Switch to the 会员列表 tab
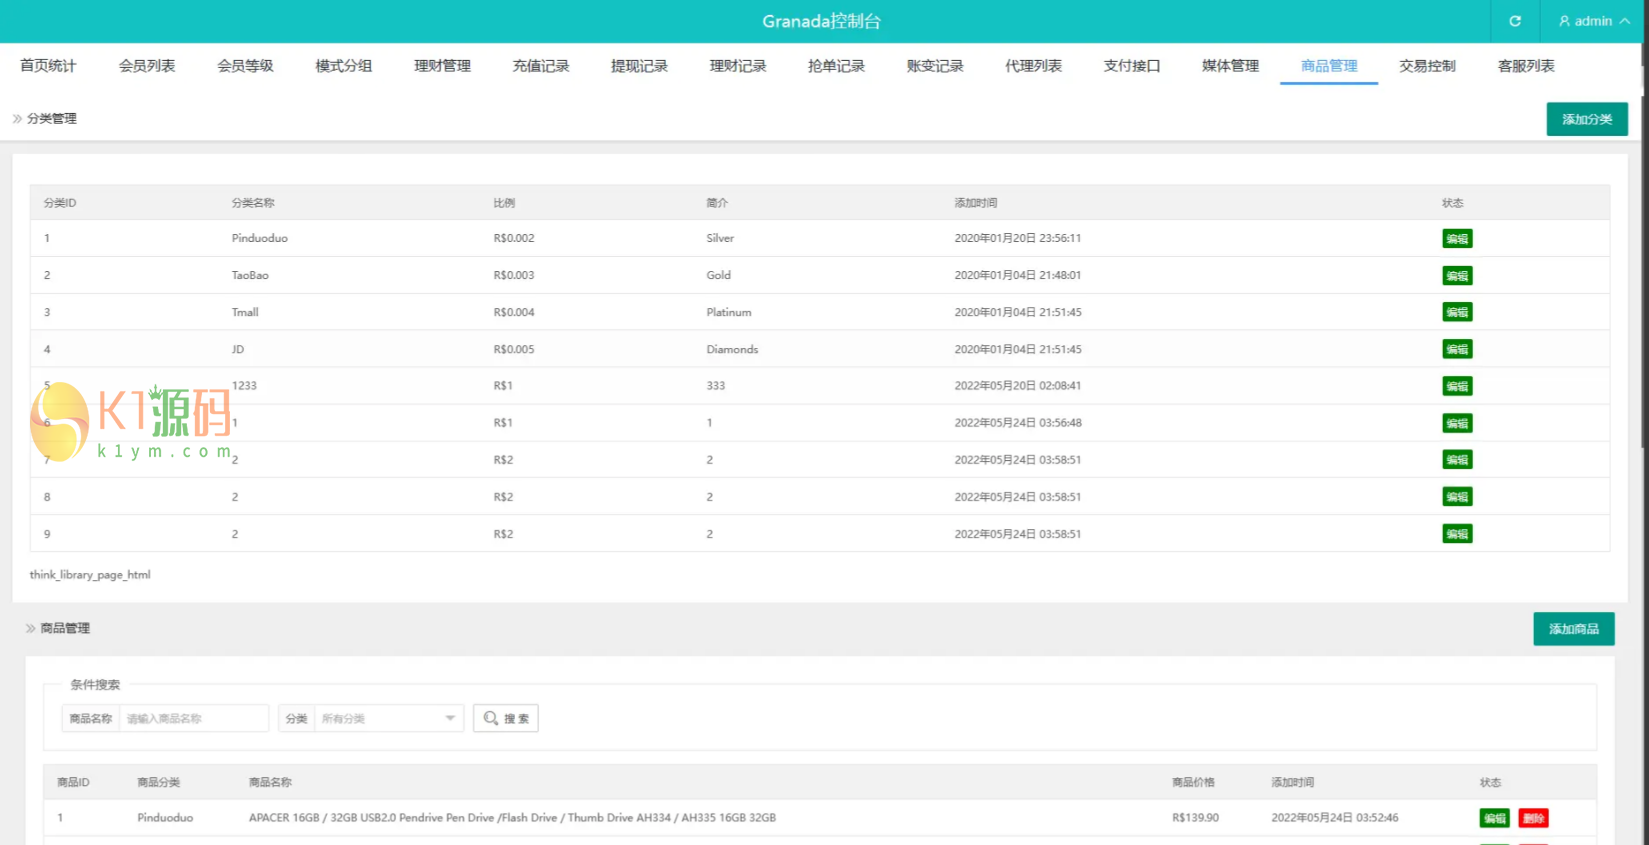The height and width of the screenshot is (845, 1649). click(x=147, y=66)
